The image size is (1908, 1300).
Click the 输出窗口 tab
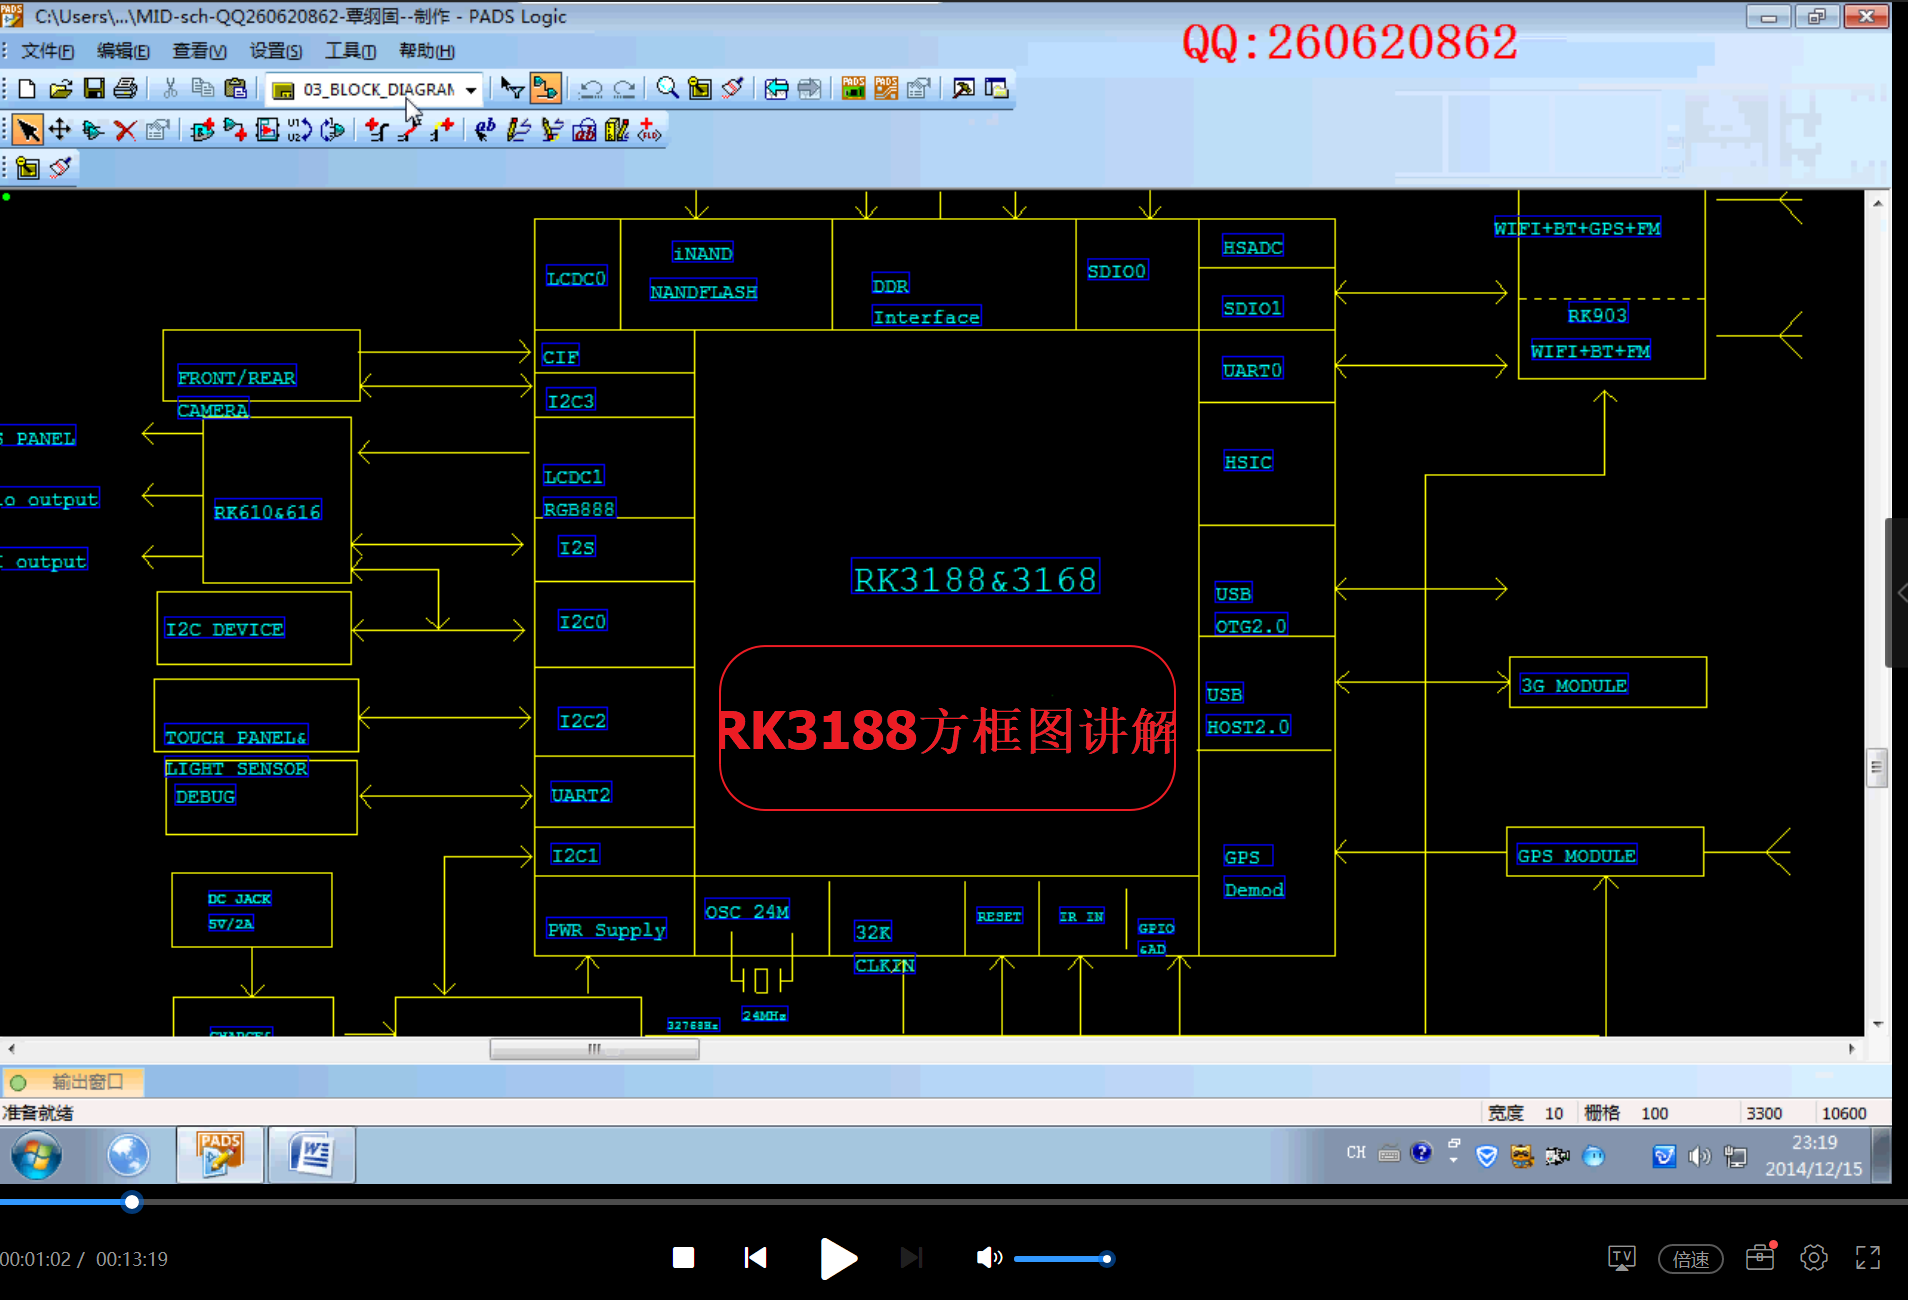click(x=74, y=1082)
